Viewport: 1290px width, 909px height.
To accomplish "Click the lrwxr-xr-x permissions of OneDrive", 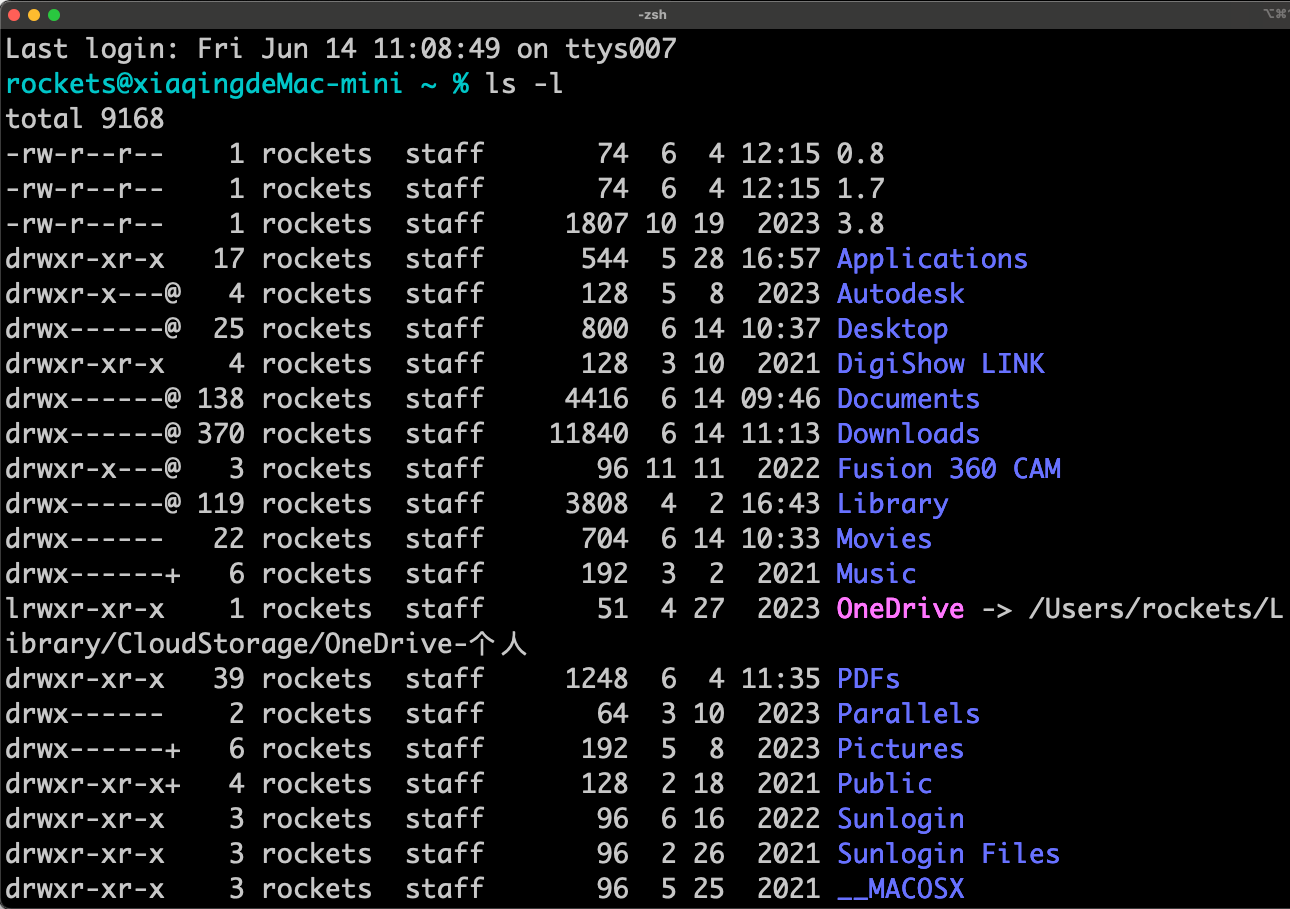I will (85, 608).
